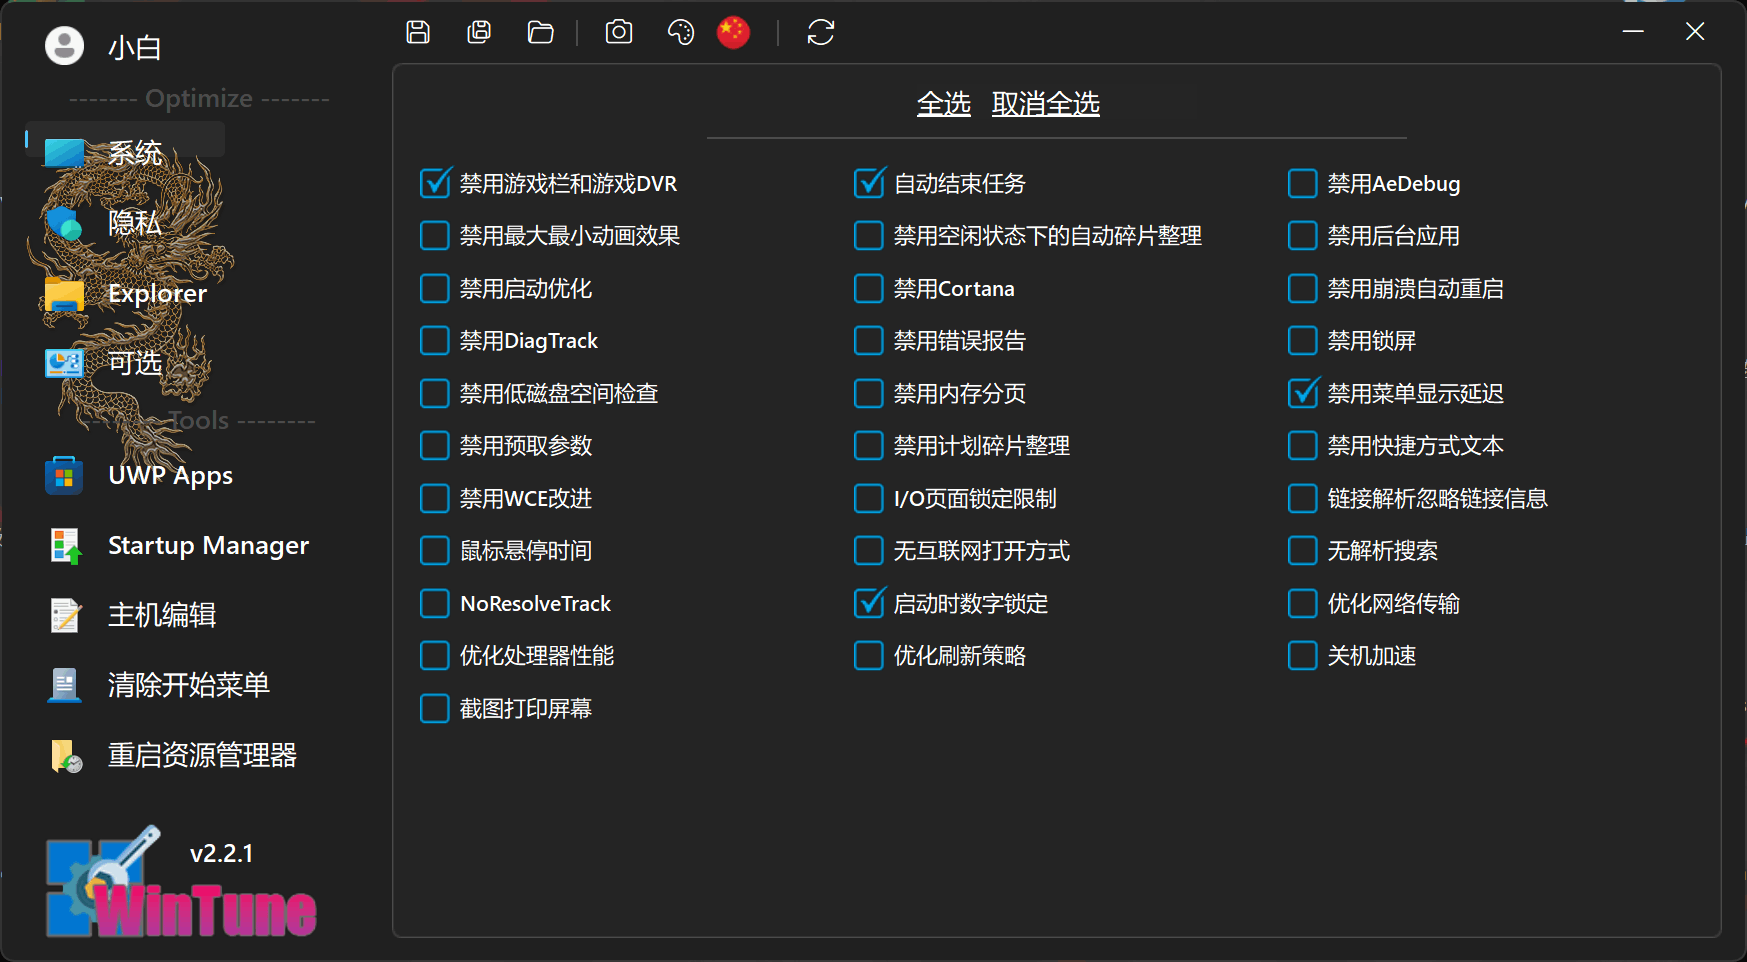
Task: Enable I/O页面锁定限制
Action: coord(868,499)
